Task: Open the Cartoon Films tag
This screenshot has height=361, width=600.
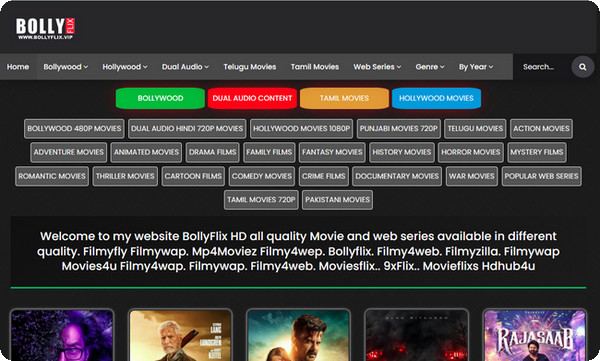Action: [193, 176]
